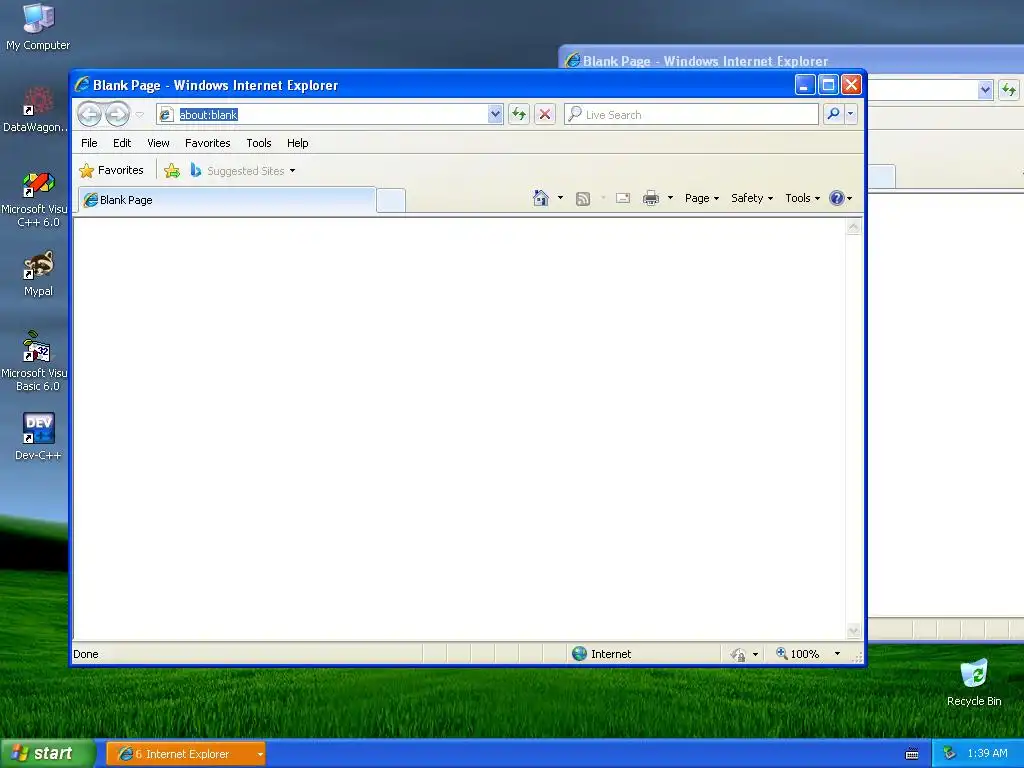Click the about:blank address field

323,114
